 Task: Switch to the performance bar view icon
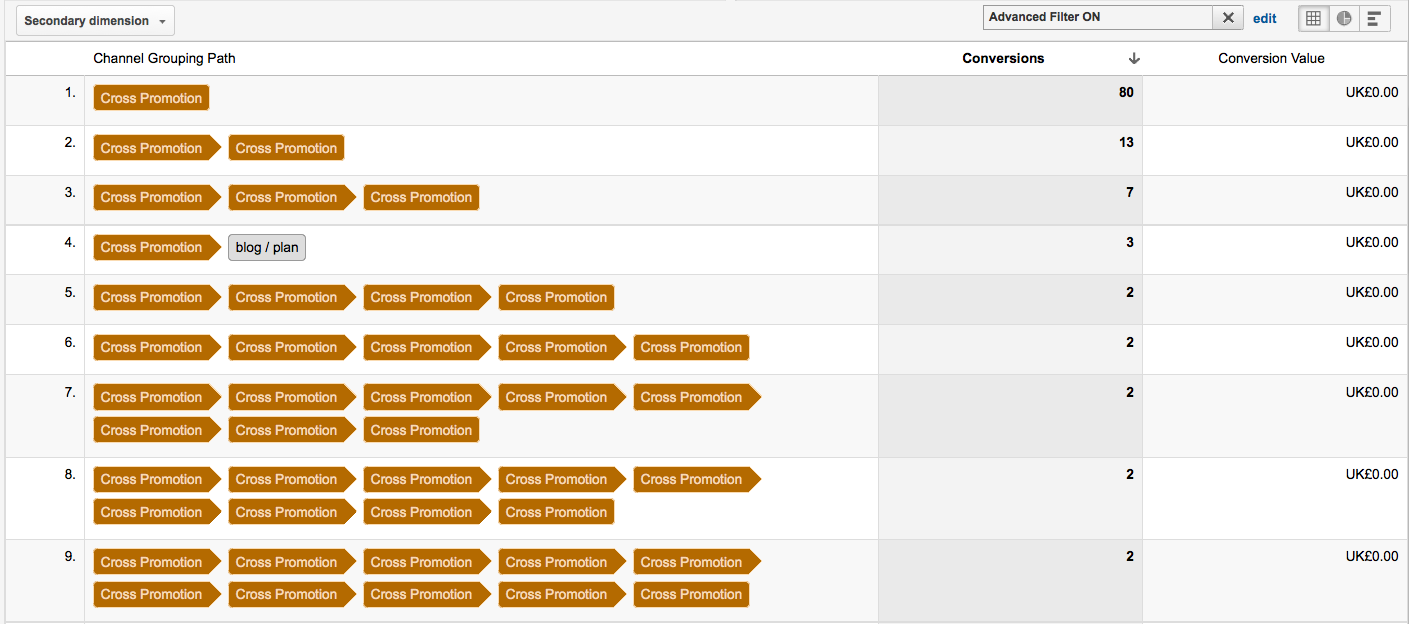pyautogui.click(x=1374, y=18)
